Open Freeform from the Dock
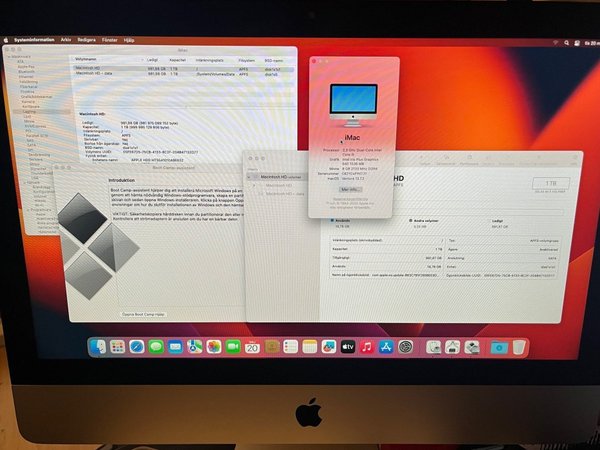 [329, 347]
